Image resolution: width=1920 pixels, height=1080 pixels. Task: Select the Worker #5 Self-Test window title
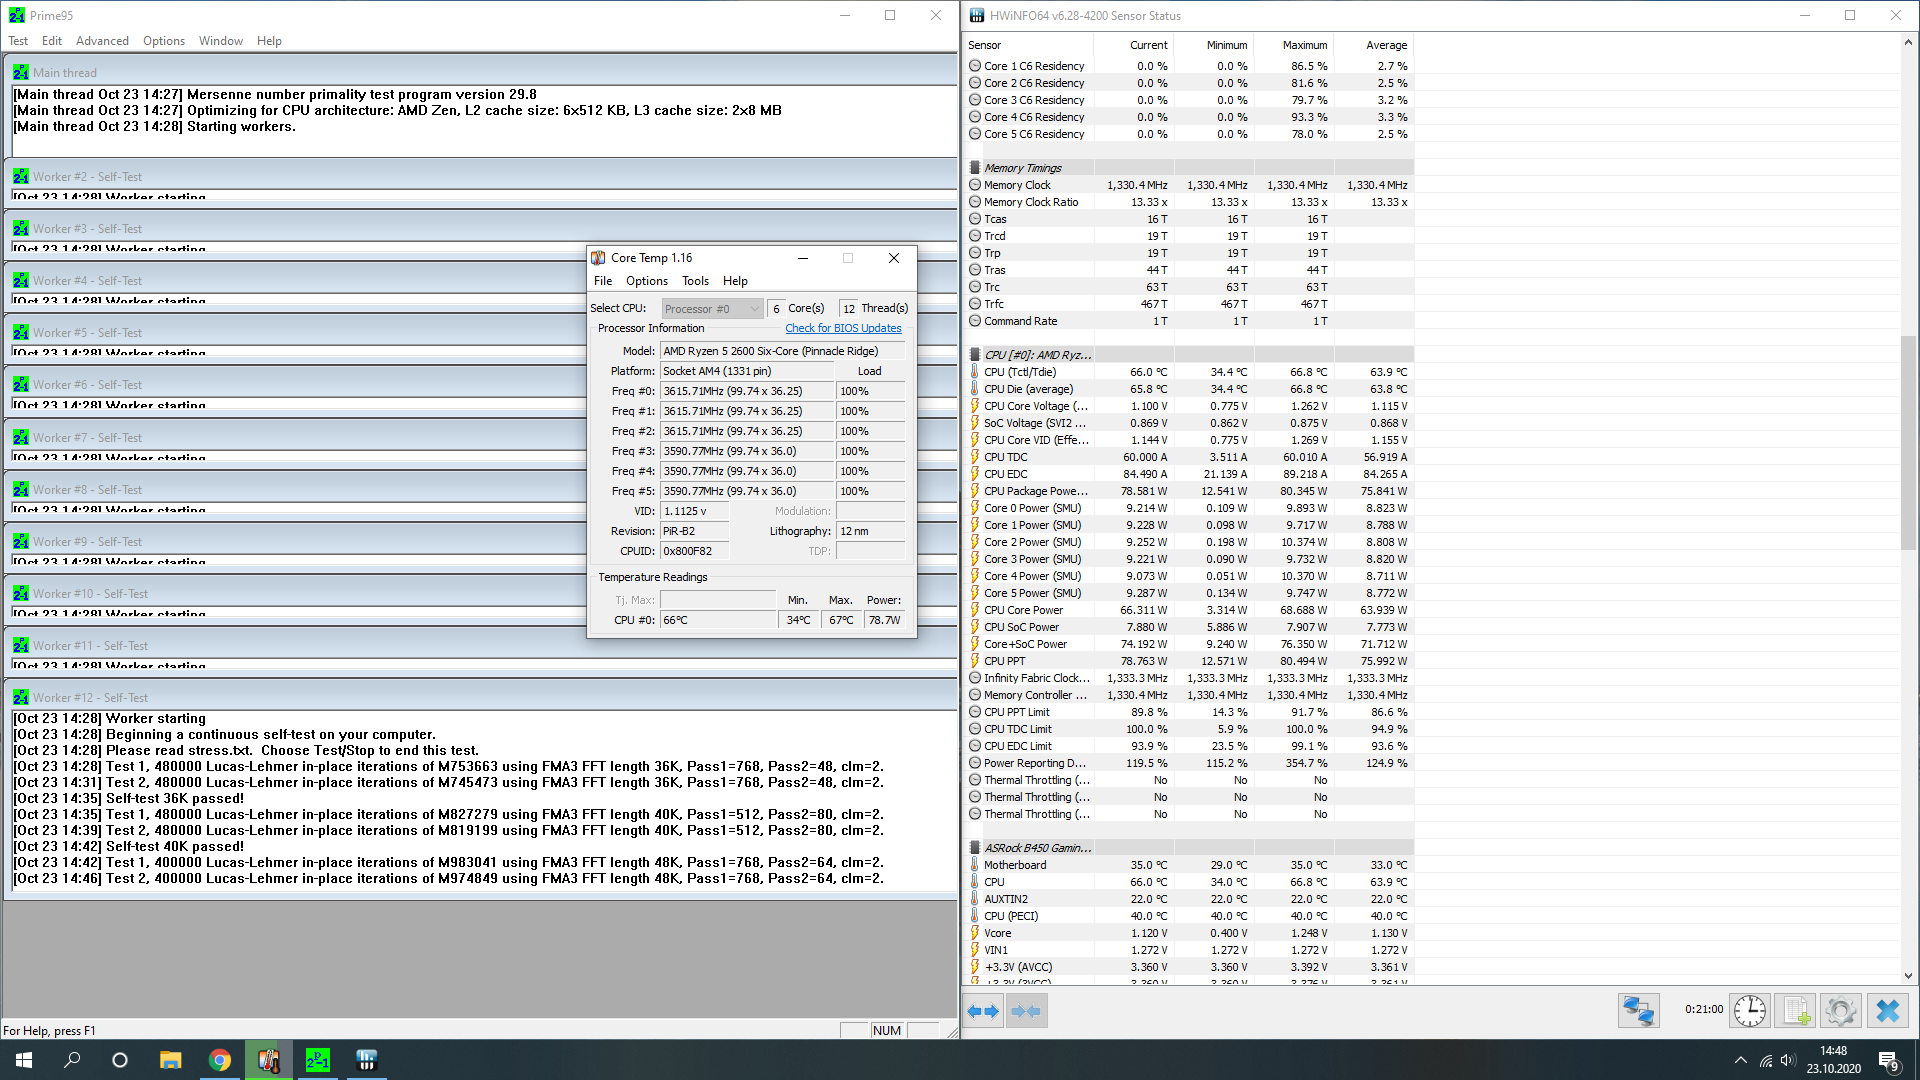[x=87, y=333]
